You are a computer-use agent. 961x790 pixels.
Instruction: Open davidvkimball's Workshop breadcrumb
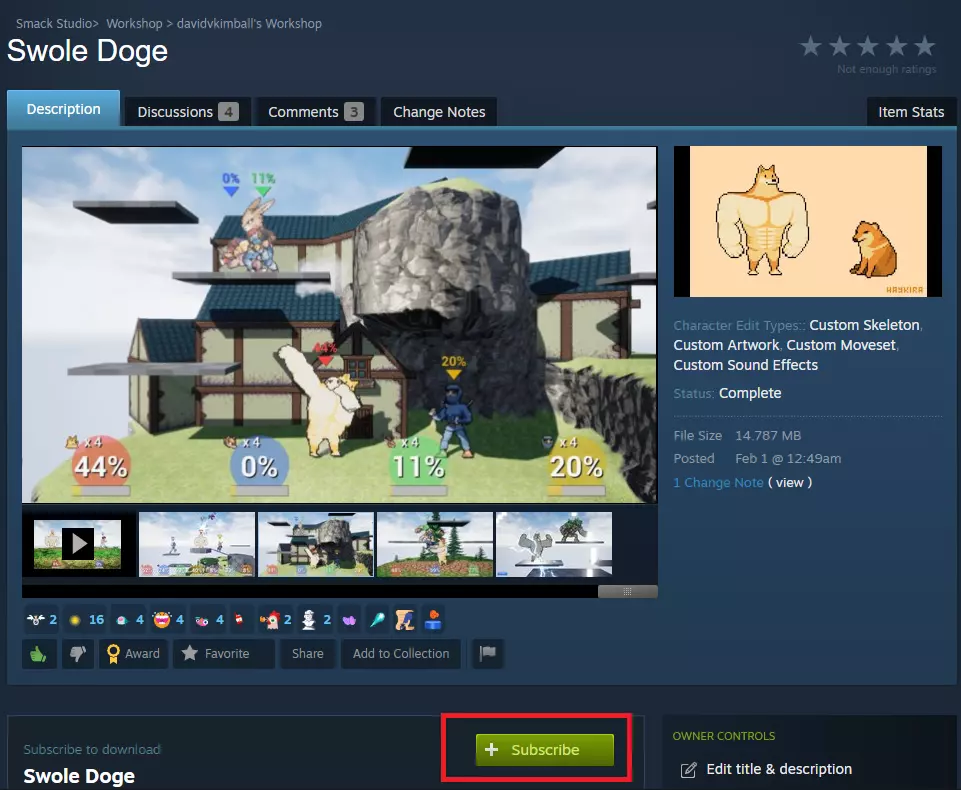coord(249,23)
